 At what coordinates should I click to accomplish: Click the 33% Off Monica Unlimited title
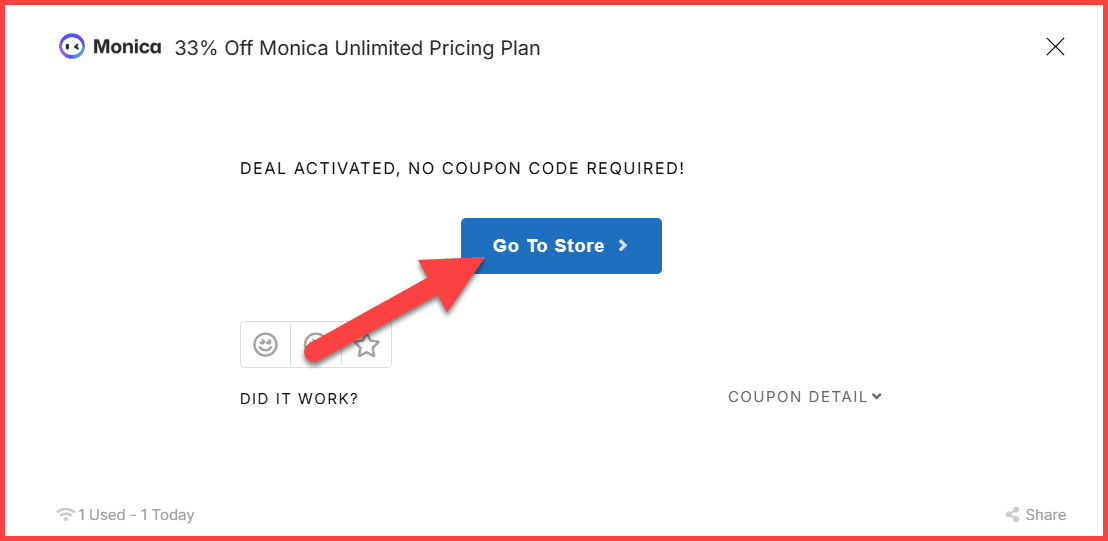(357, 48)
